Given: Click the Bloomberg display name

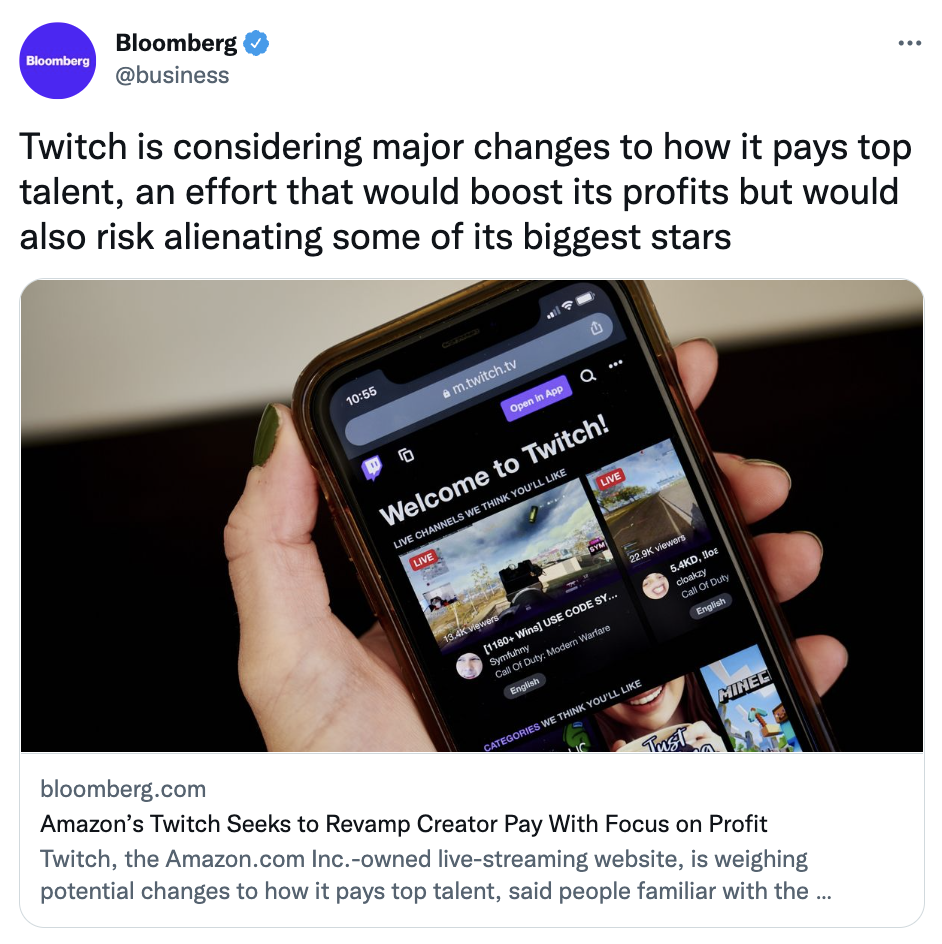Looking at the screenshot, I should pos(176,43).
